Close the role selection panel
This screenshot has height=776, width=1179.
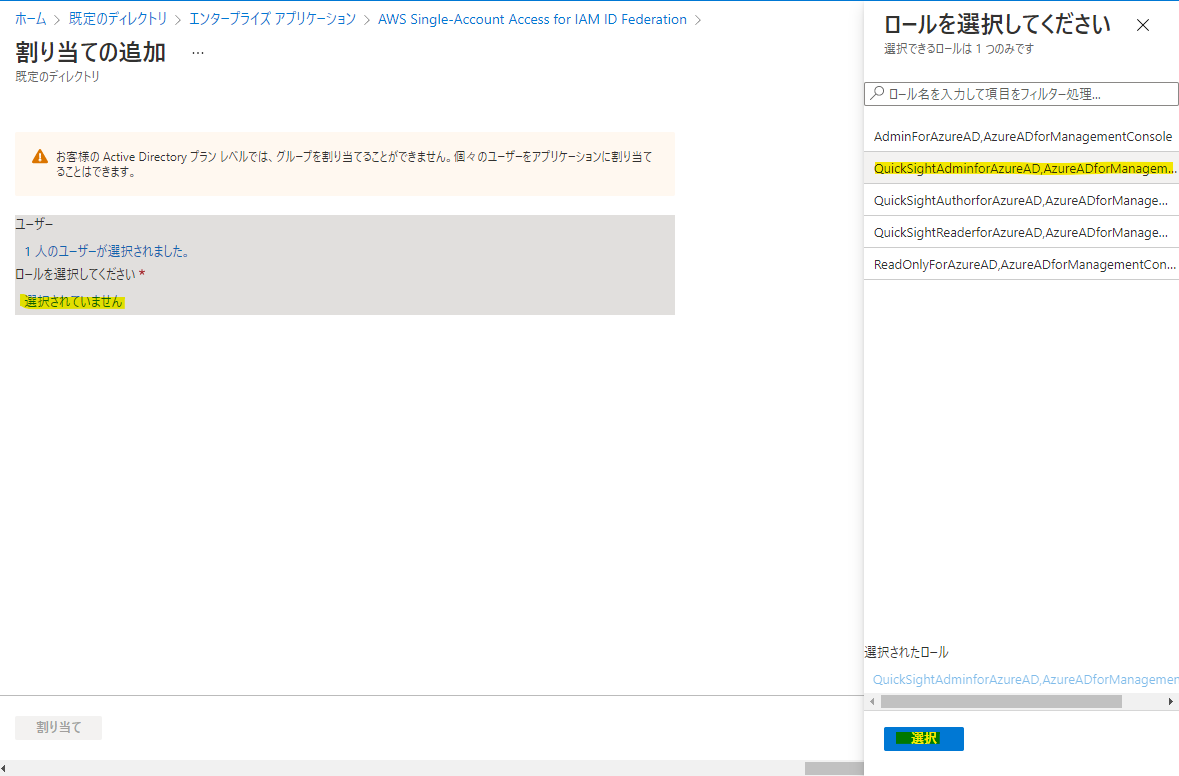pyautogui.click(x=1143, y=26)
